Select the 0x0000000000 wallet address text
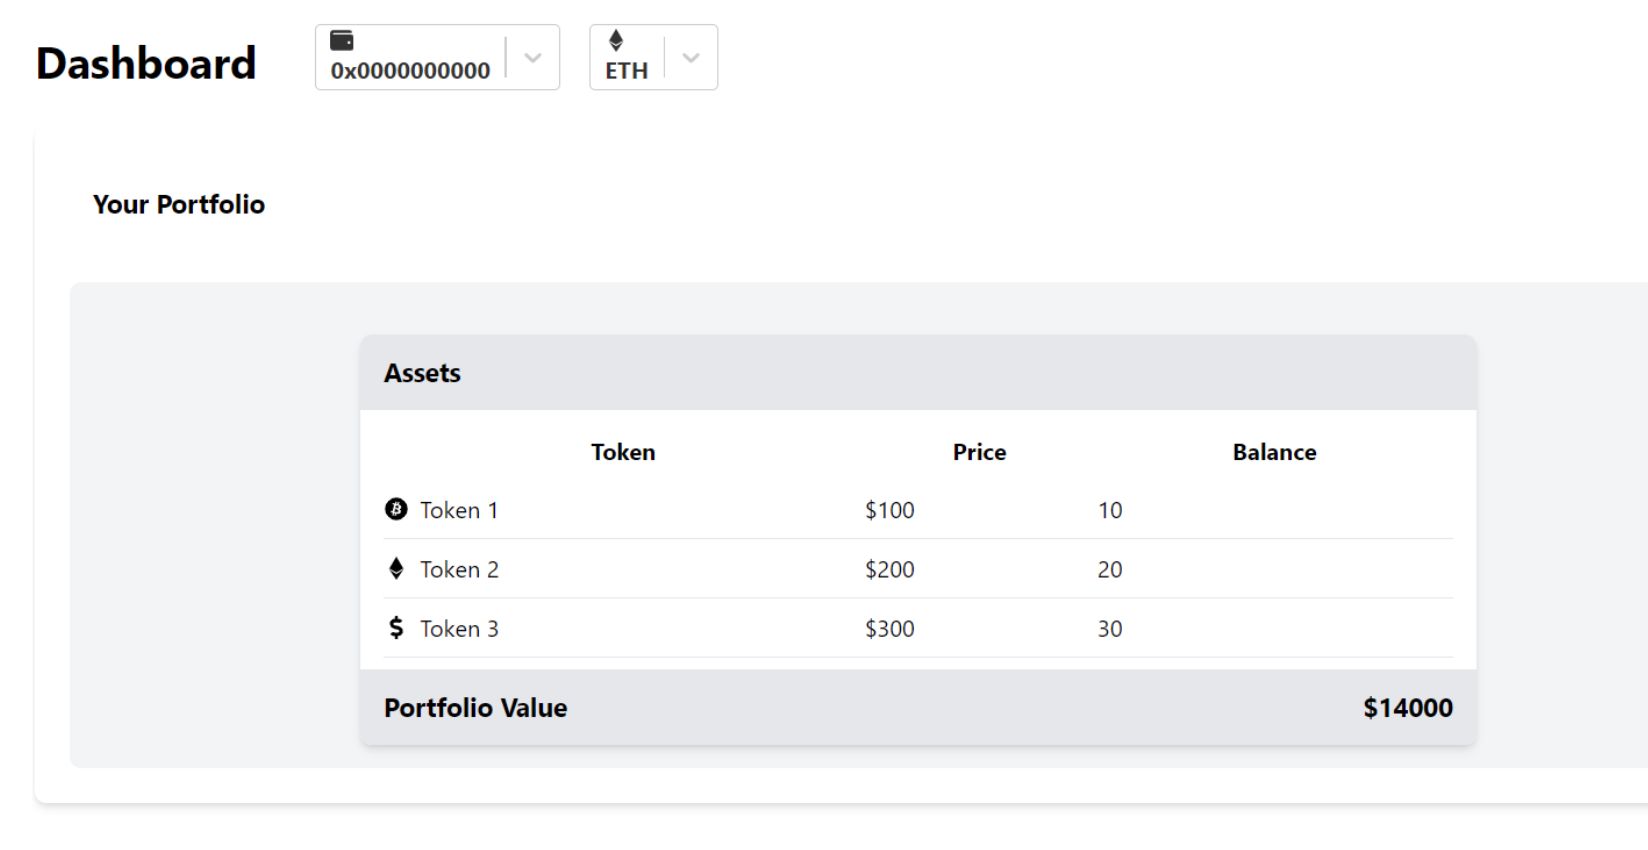1648x850 pixels. (410, 71)
